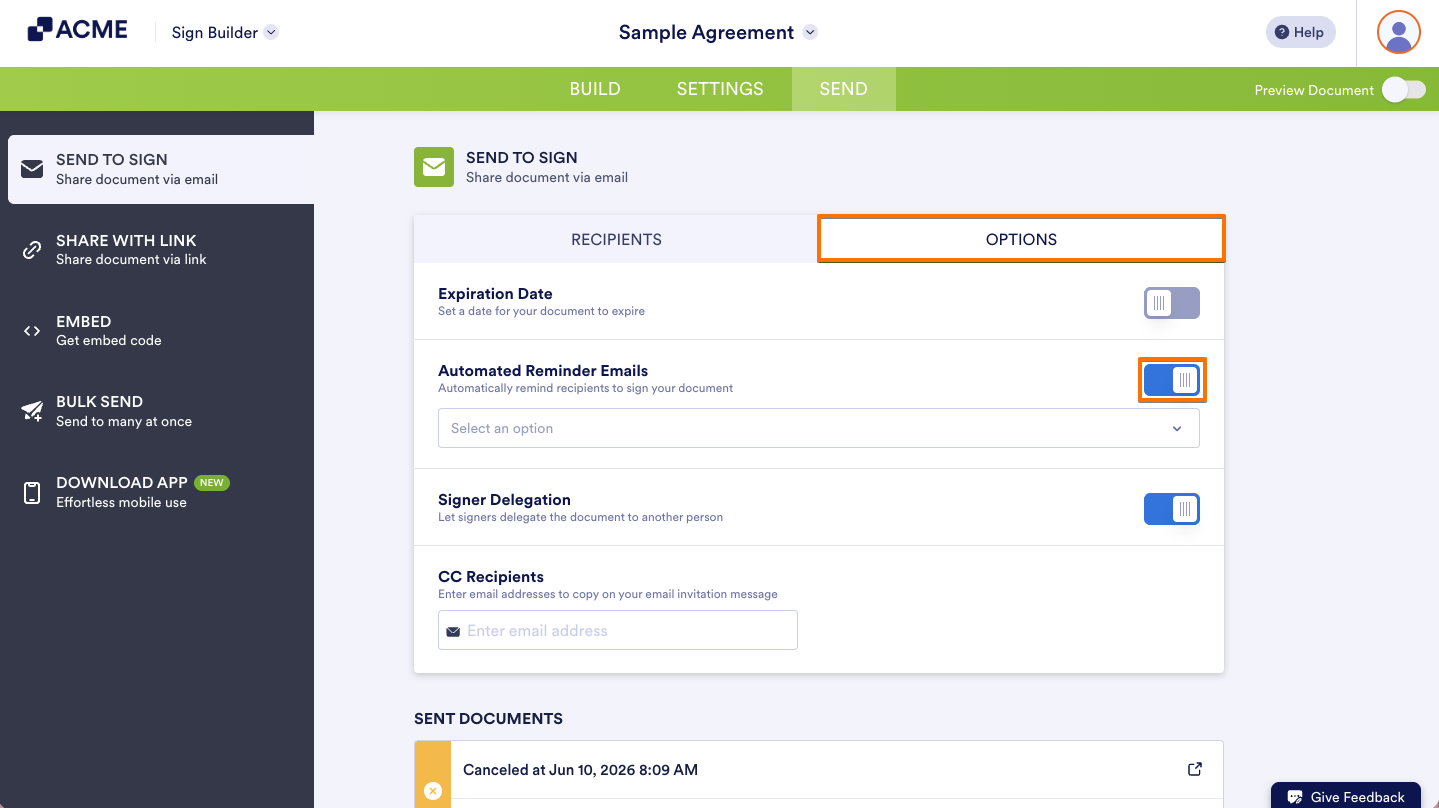This screenshot has height=808, width=1439.
Task: Select SEND TO SIGN in the sidebar
Action: click(161, 169)
